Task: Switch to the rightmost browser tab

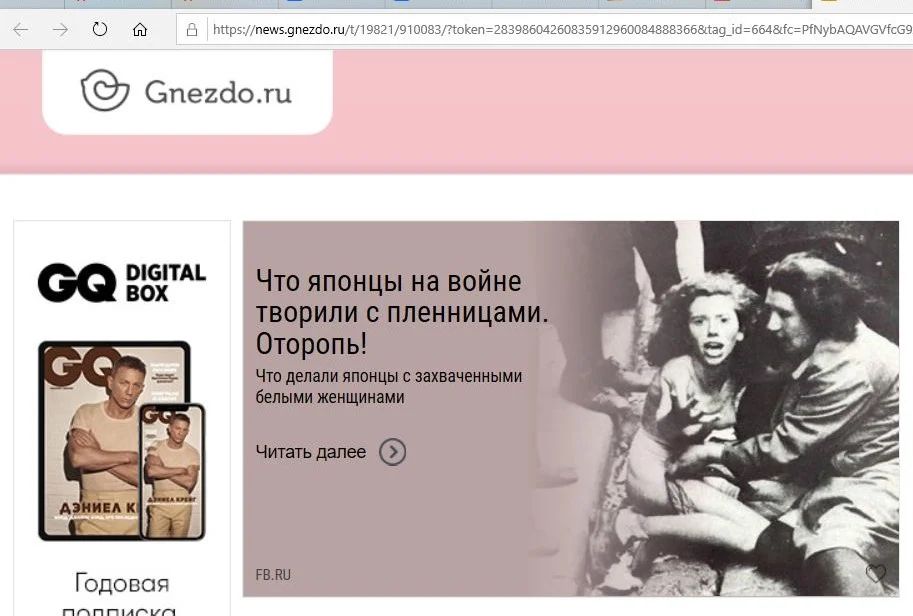Action: click(x=862, y=3)
